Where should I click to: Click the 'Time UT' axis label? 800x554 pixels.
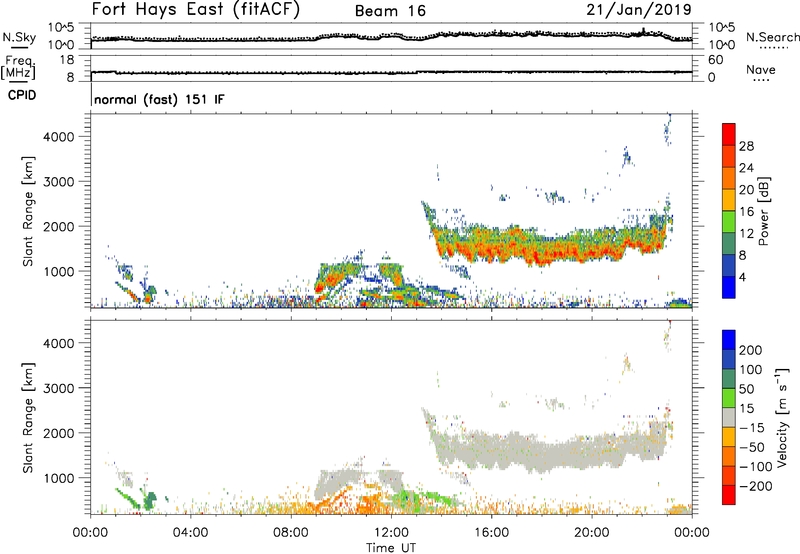(391, 548)
